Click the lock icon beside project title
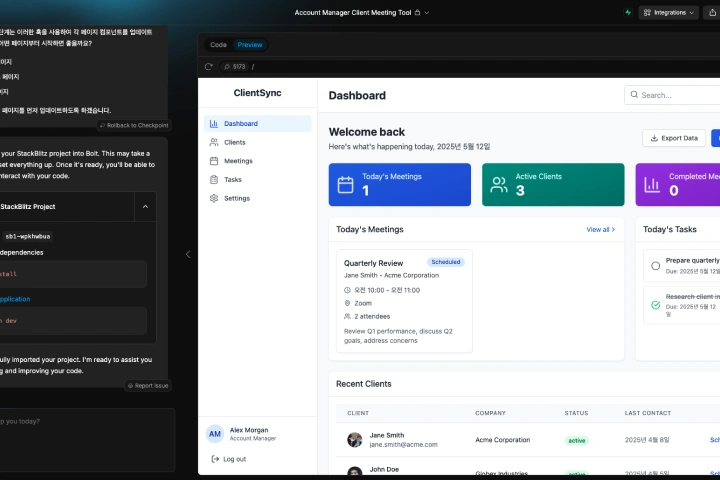This screenshot has height=480, width=720. click(417, 12)
